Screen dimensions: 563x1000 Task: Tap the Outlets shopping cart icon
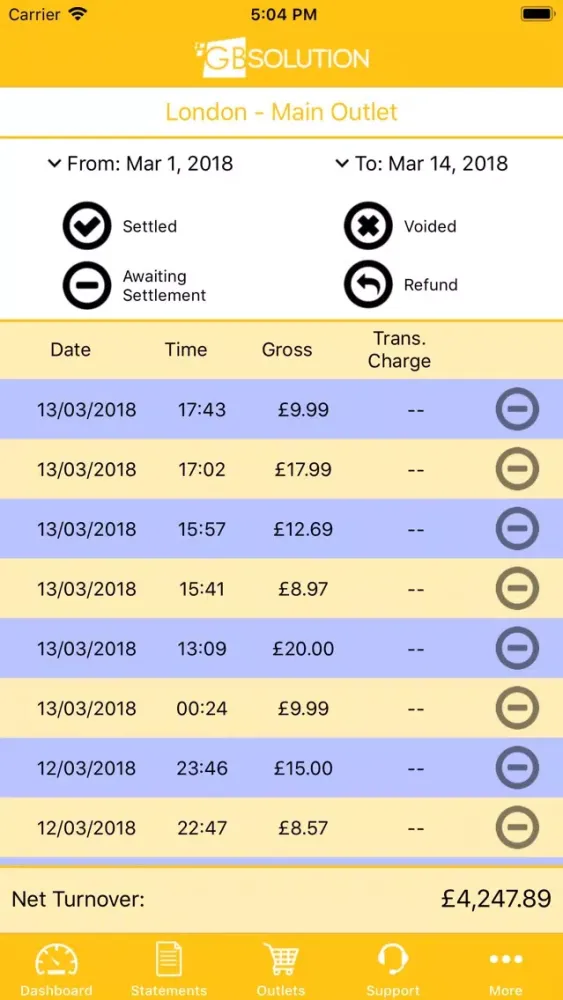point(281,960)
